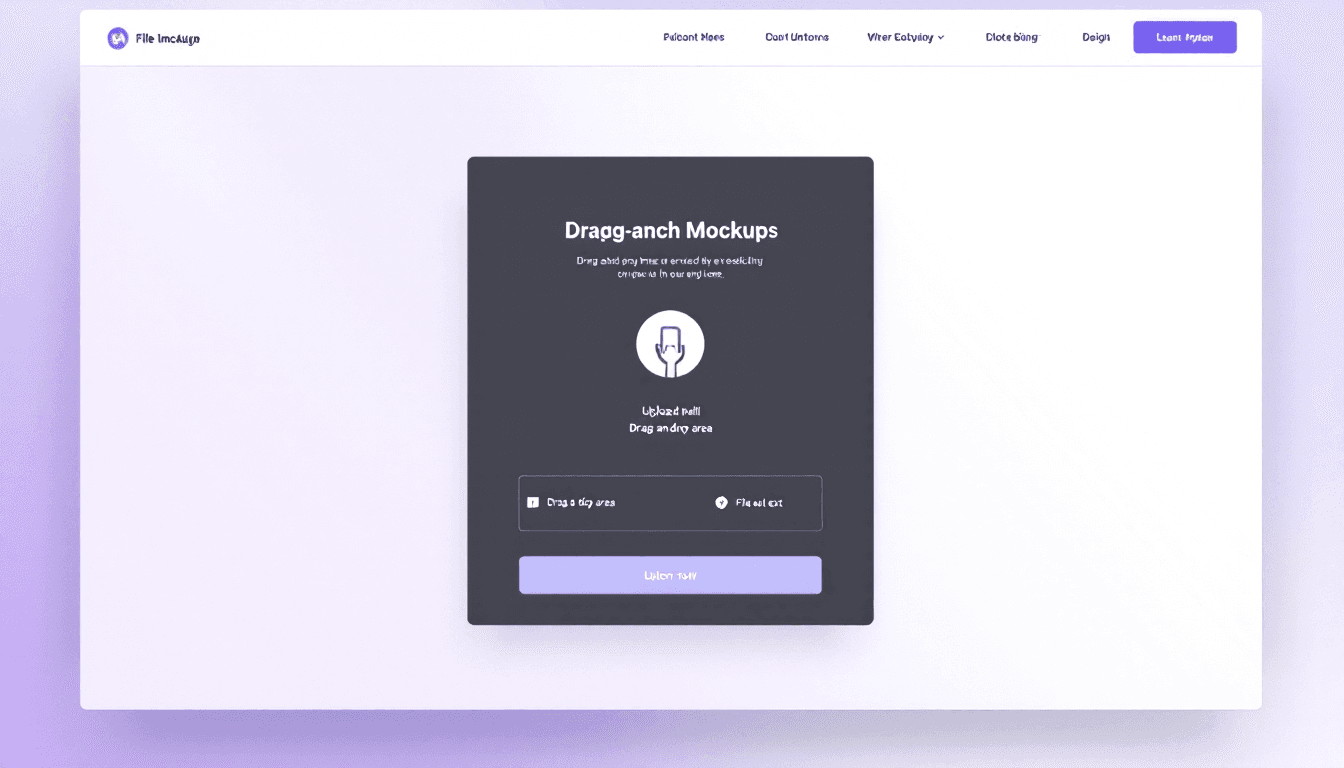Viewport: 1344px width, 768px height.
Task: Click the small description text under the heading
Action: (670, 267)
